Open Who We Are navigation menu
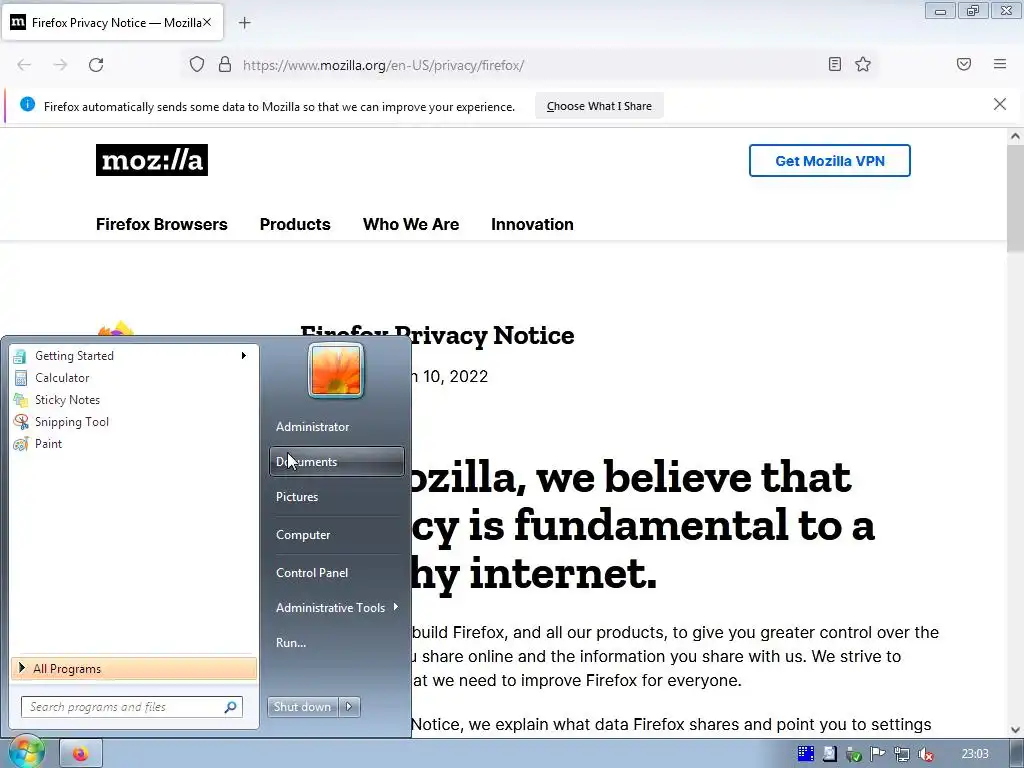Viewport: 1024px width, 768px height. pyautogui.click(x=411, y=224)
